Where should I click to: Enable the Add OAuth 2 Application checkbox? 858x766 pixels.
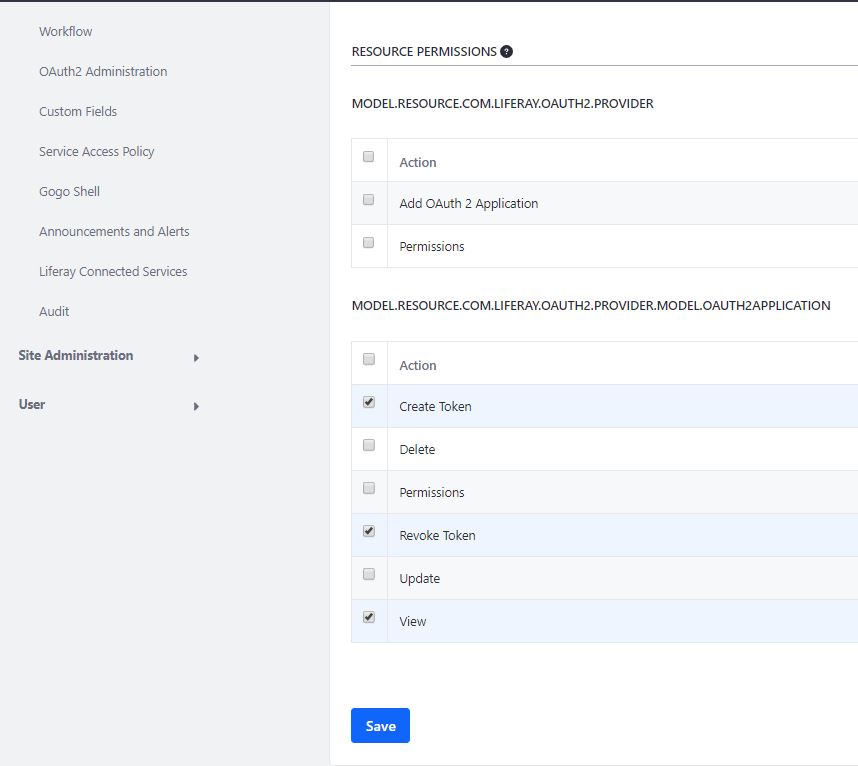pyautogui.click(x=368, y=200)
